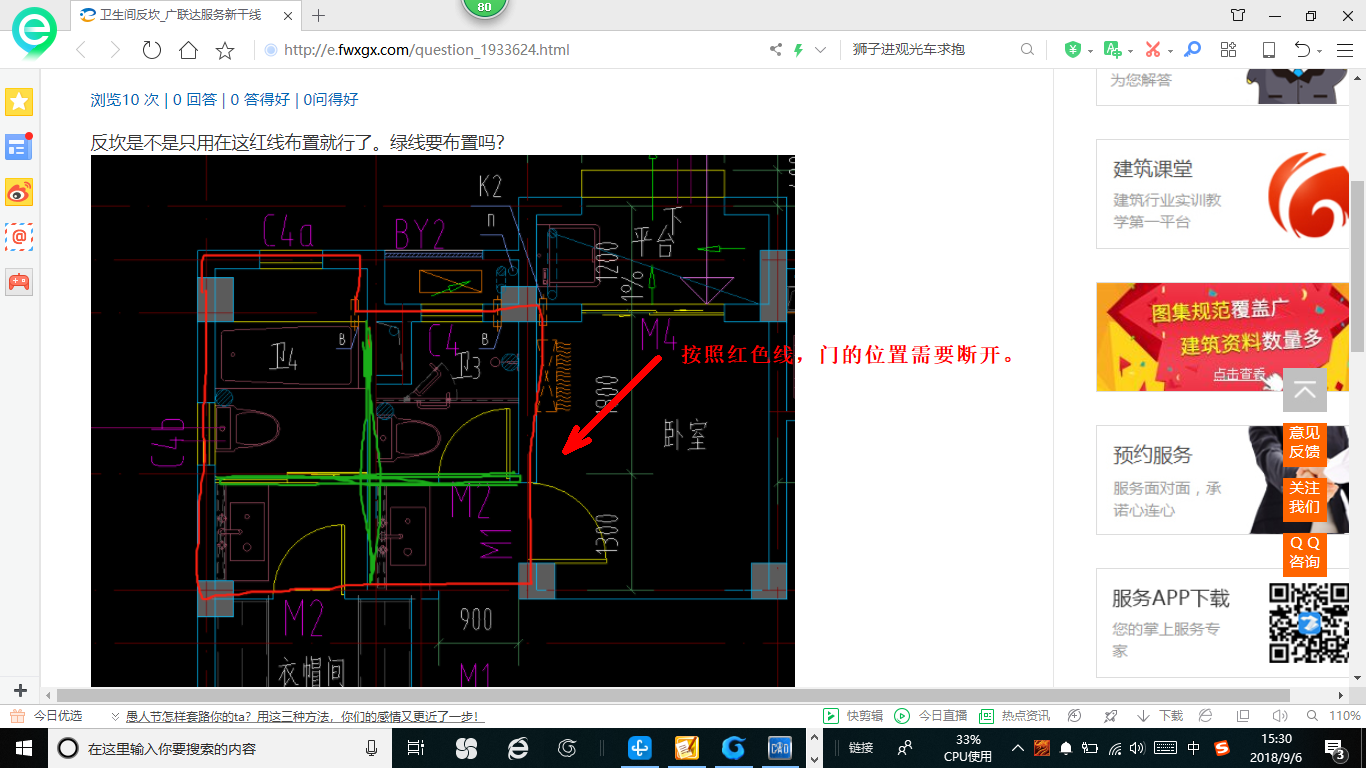Viewport: 1366px width, 768px height.
Task: Switch the 中 input method language
Action: click(1194, 748)
